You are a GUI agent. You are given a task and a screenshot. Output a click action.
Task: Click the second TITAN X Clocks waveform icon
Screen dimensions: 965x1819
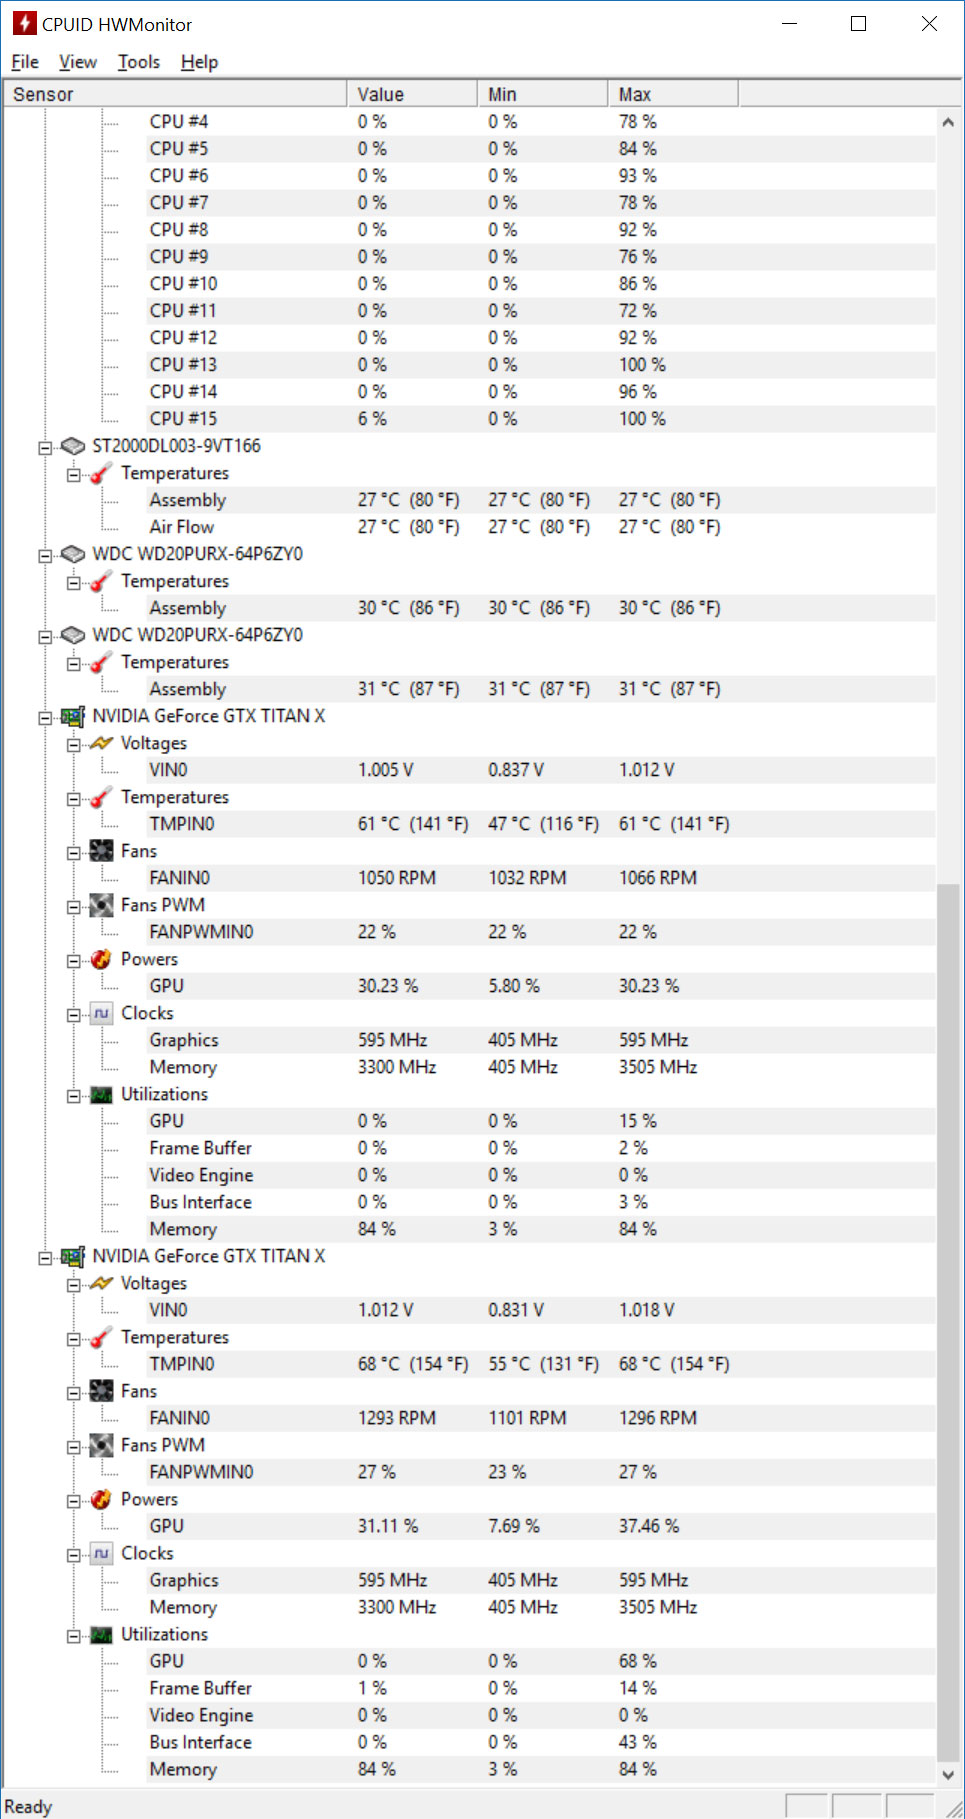pyautogui.click(x=101, y=1553)
